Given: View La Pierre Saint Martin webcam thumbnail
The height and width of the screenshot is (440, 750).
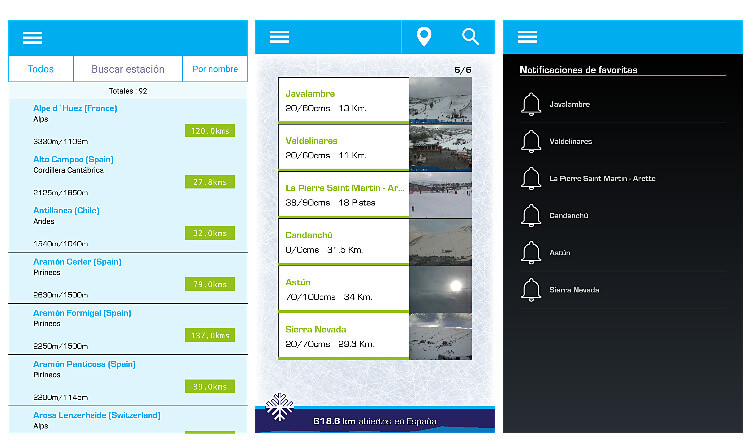Looking at the screenshot, I should (441, 195).
